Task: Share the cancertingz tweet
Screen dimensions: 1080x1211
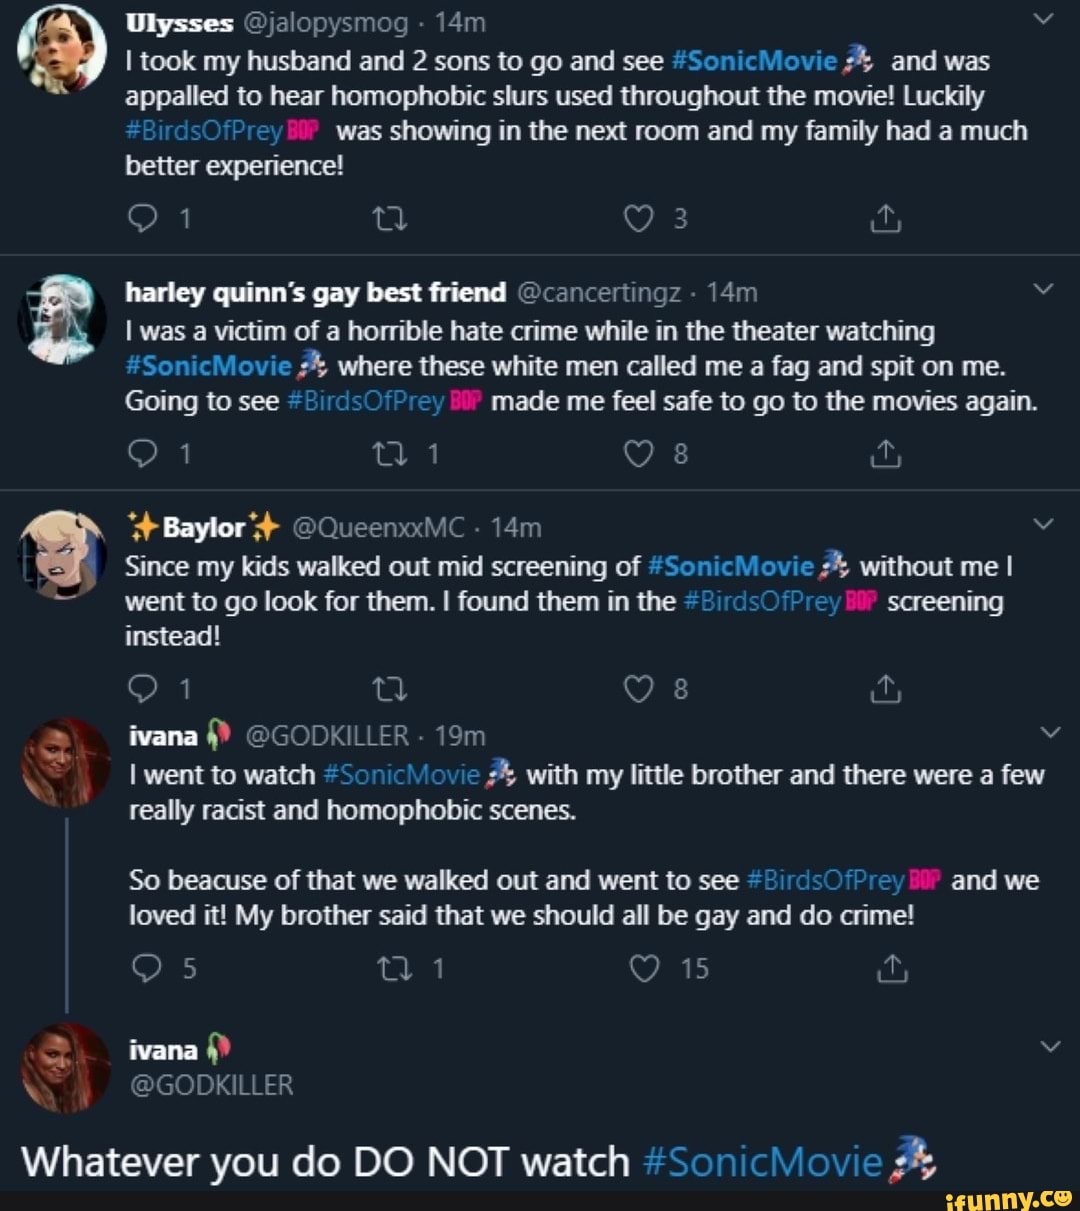Action: click(x=886, y=455)
